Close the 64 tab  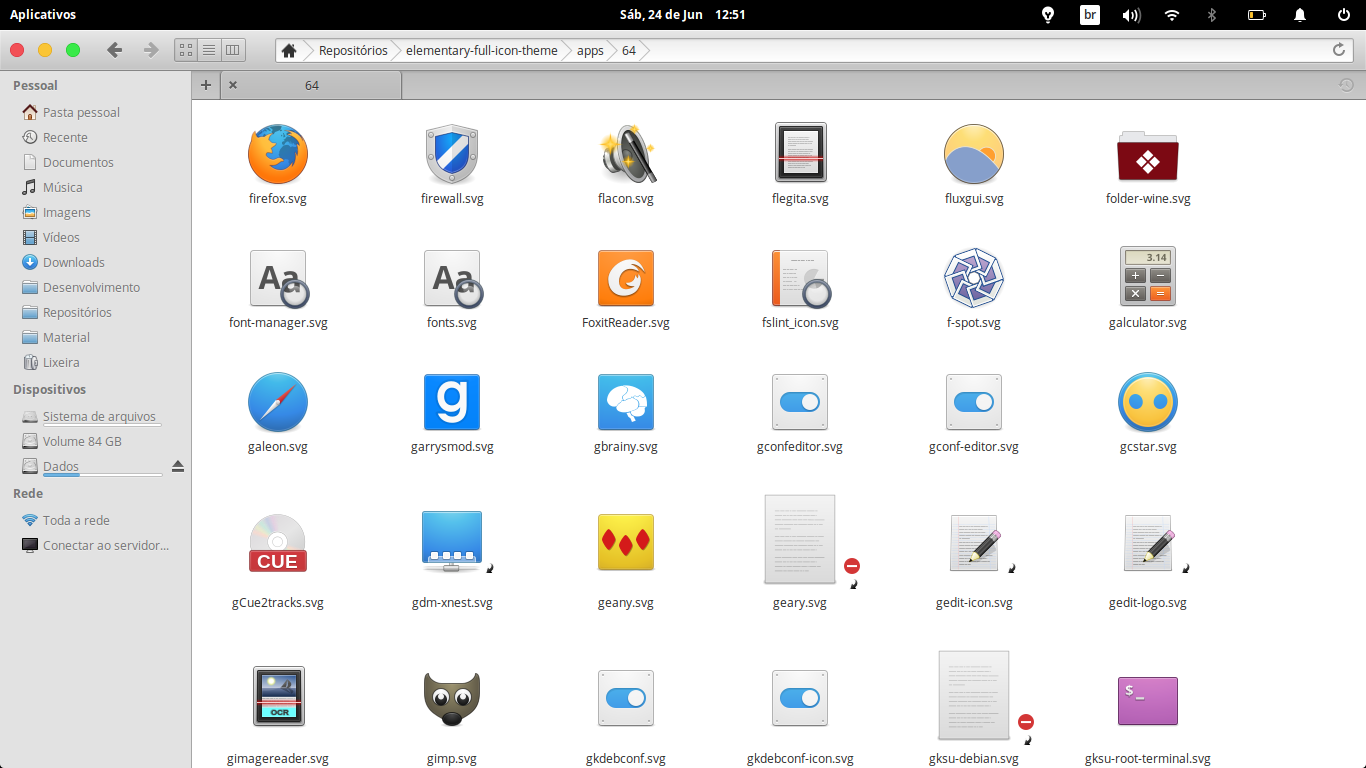pos(233,85)
